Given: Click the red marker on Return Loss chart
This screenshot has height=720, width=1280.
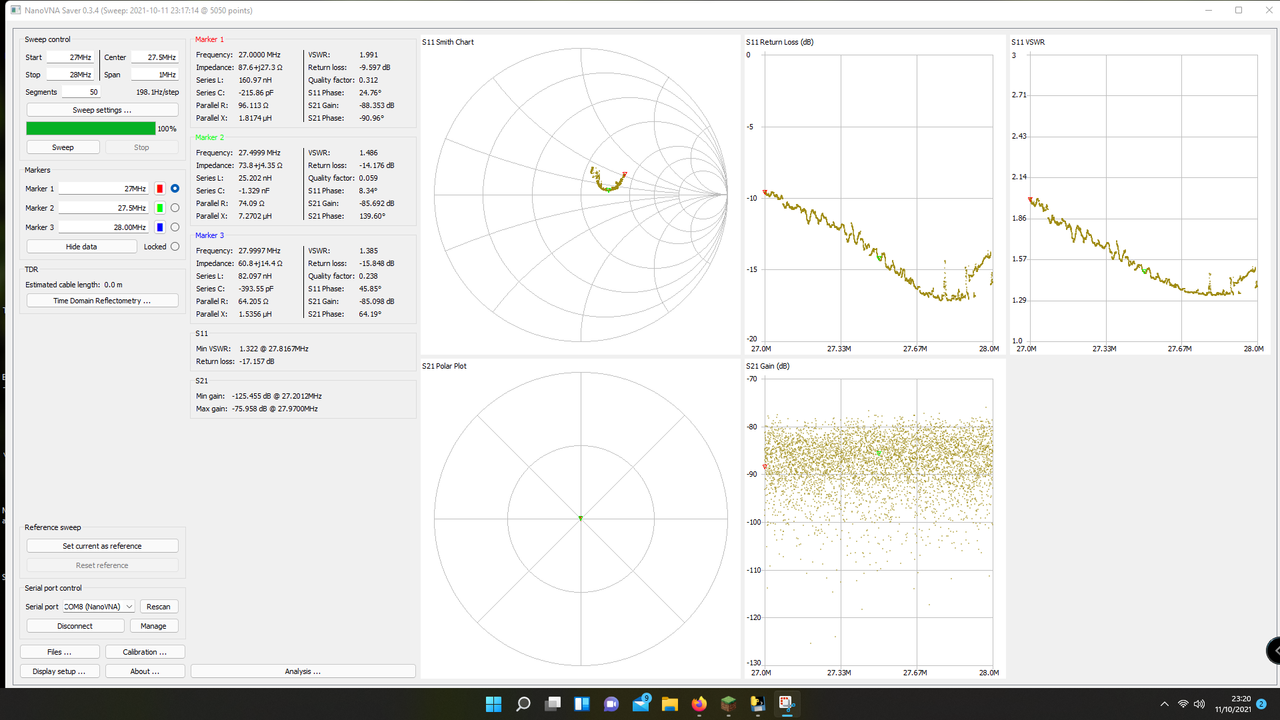Looking at the screenshot, I should click(765, 192).
